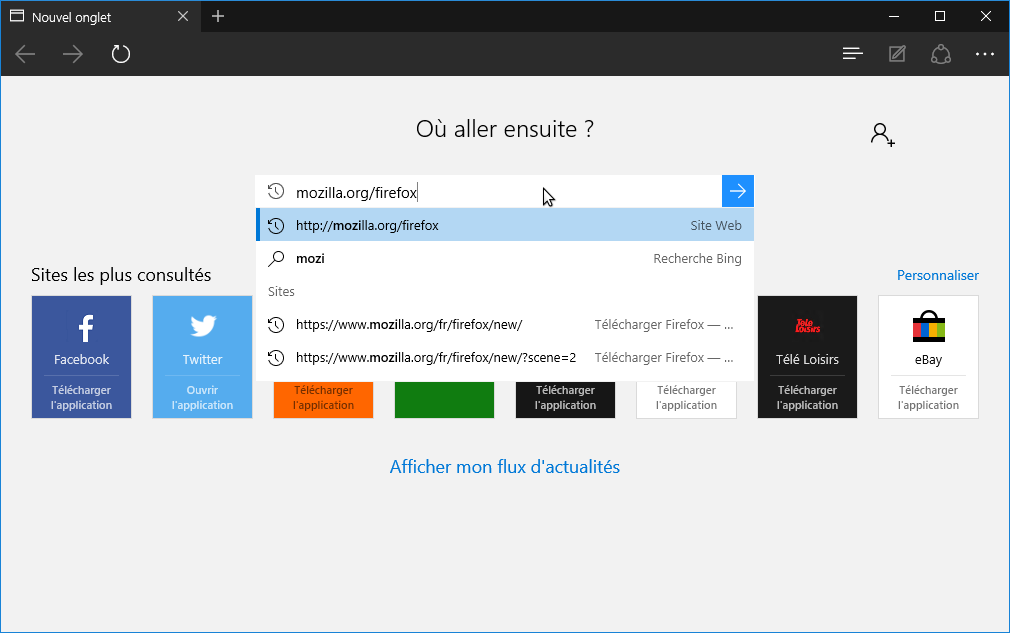This screenshot has height=633, width=1010.
Task: Make a Web Note
Action: (x=896, y=54)
